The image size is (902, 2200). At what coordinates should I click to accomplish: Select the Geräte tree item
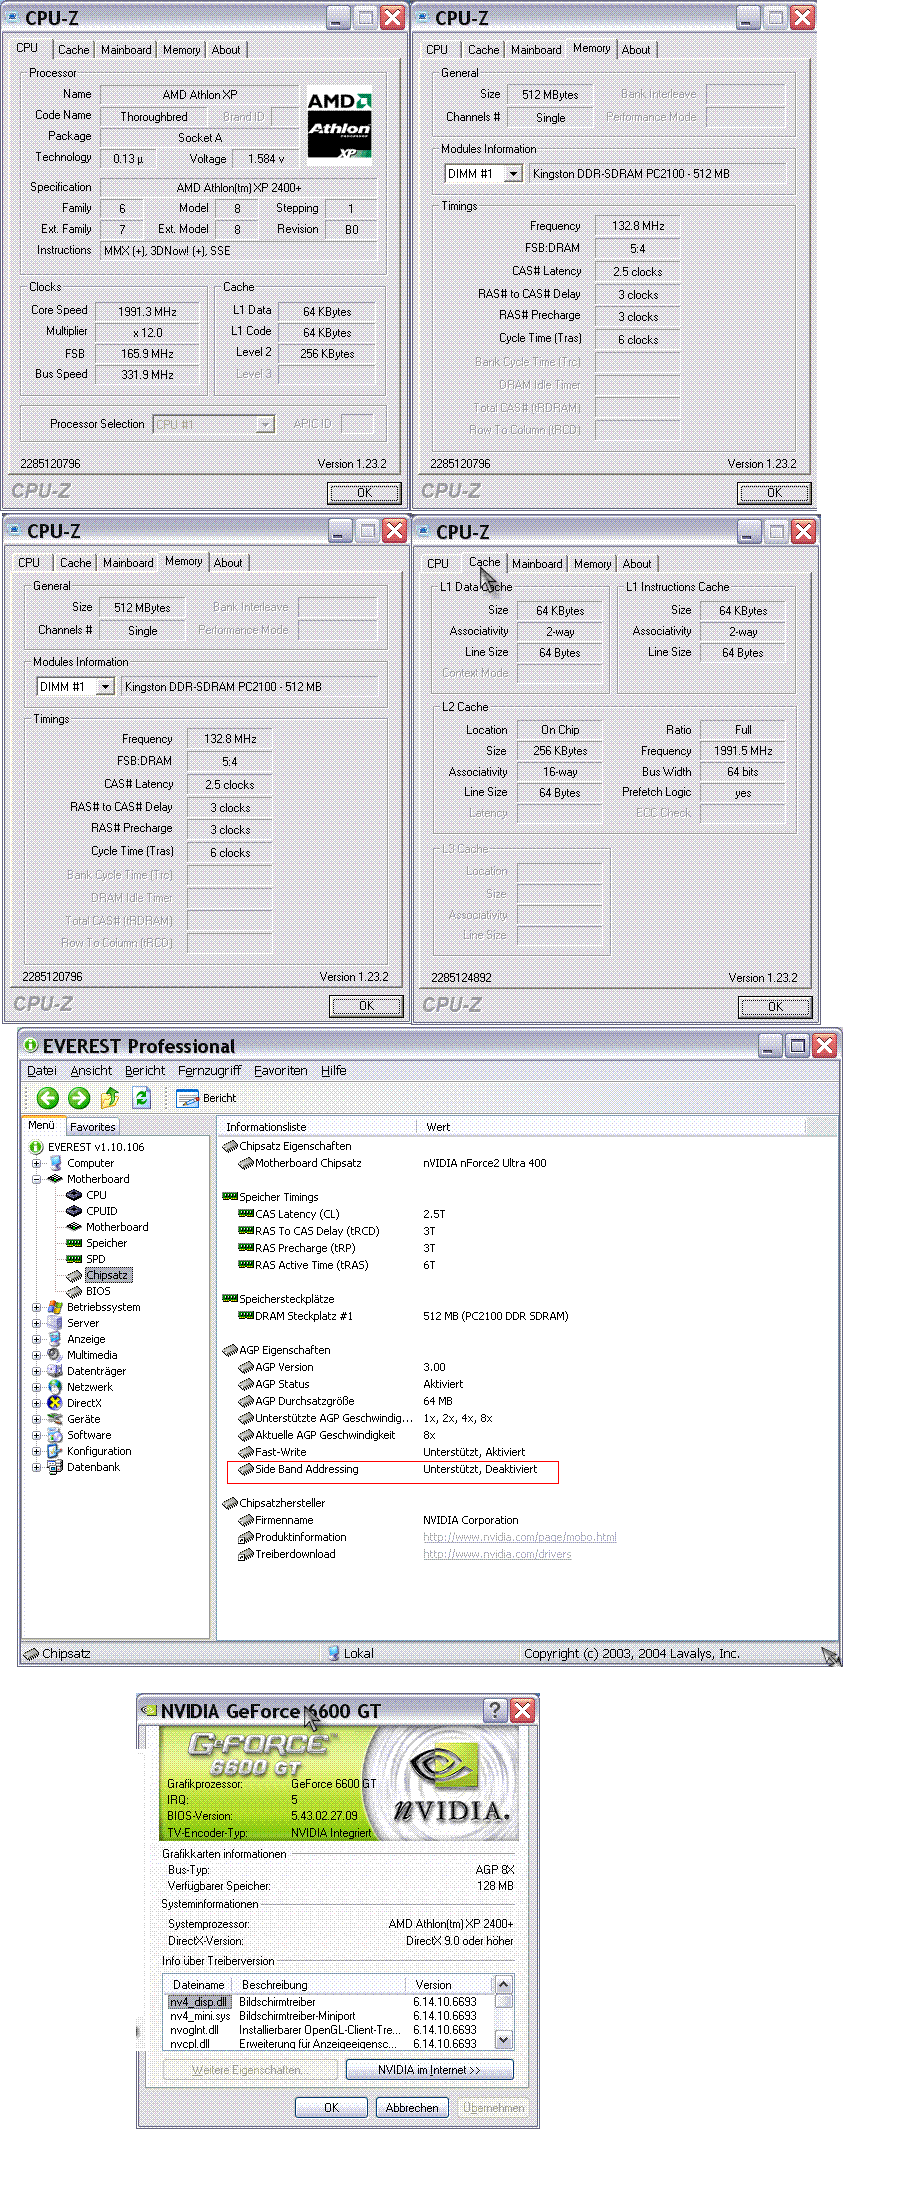pyautogui.click(x=83, y=1419)
